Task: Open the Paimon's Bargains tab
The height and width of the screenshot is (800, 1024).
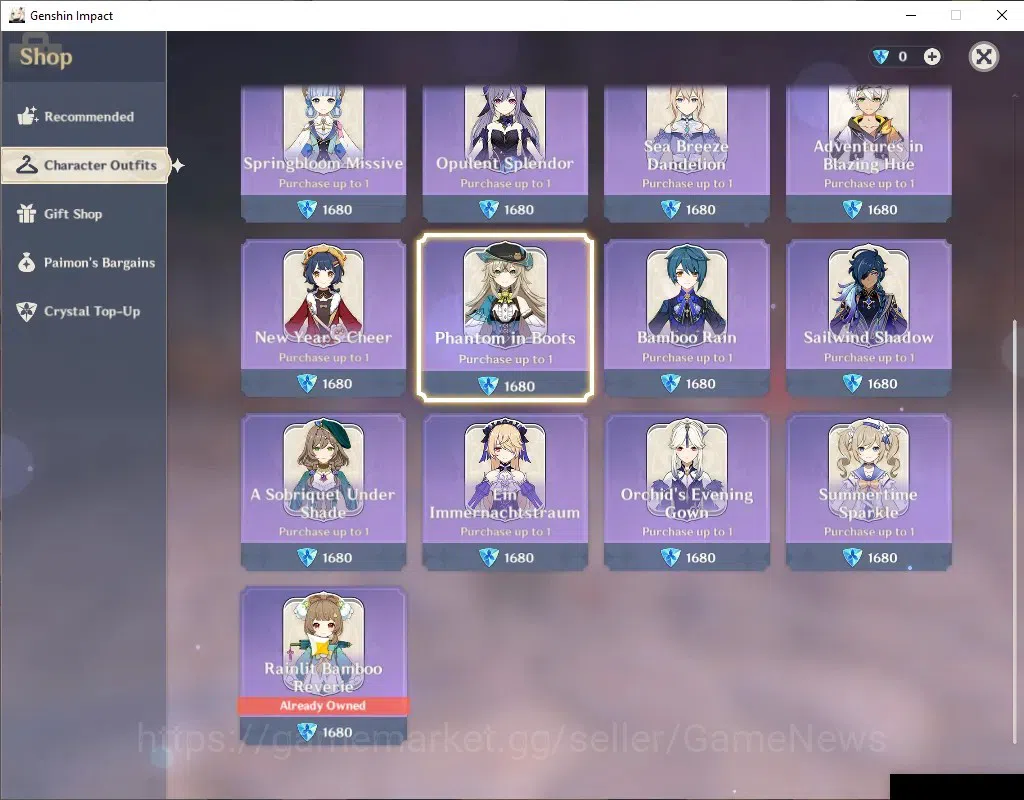Action: 84,263
